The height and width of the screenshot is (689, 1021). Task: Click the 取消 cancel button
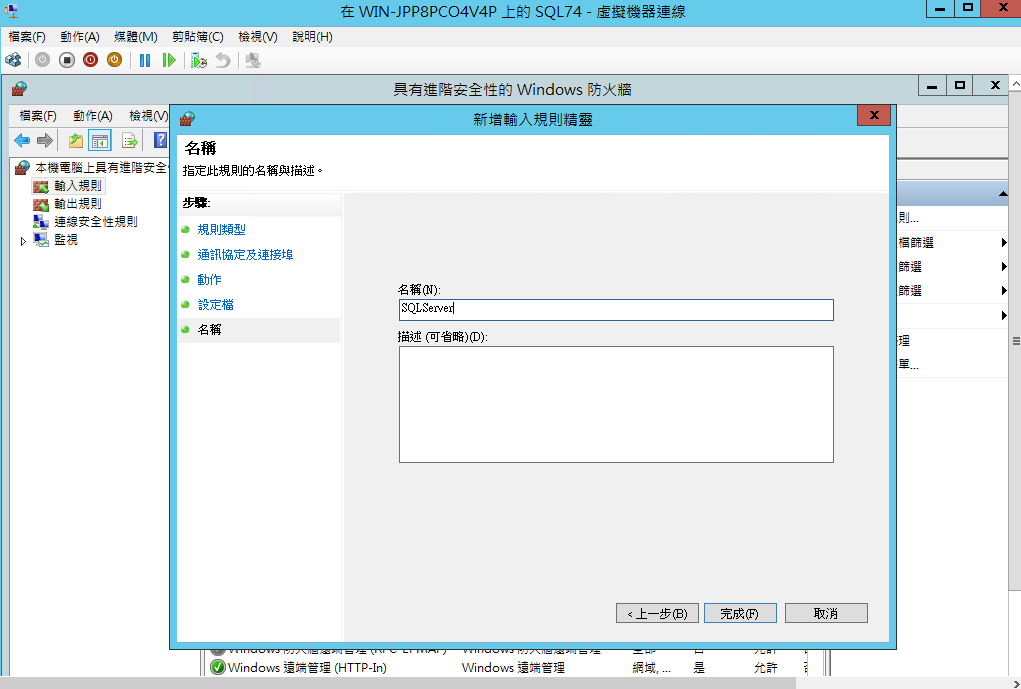coord(826,613)
